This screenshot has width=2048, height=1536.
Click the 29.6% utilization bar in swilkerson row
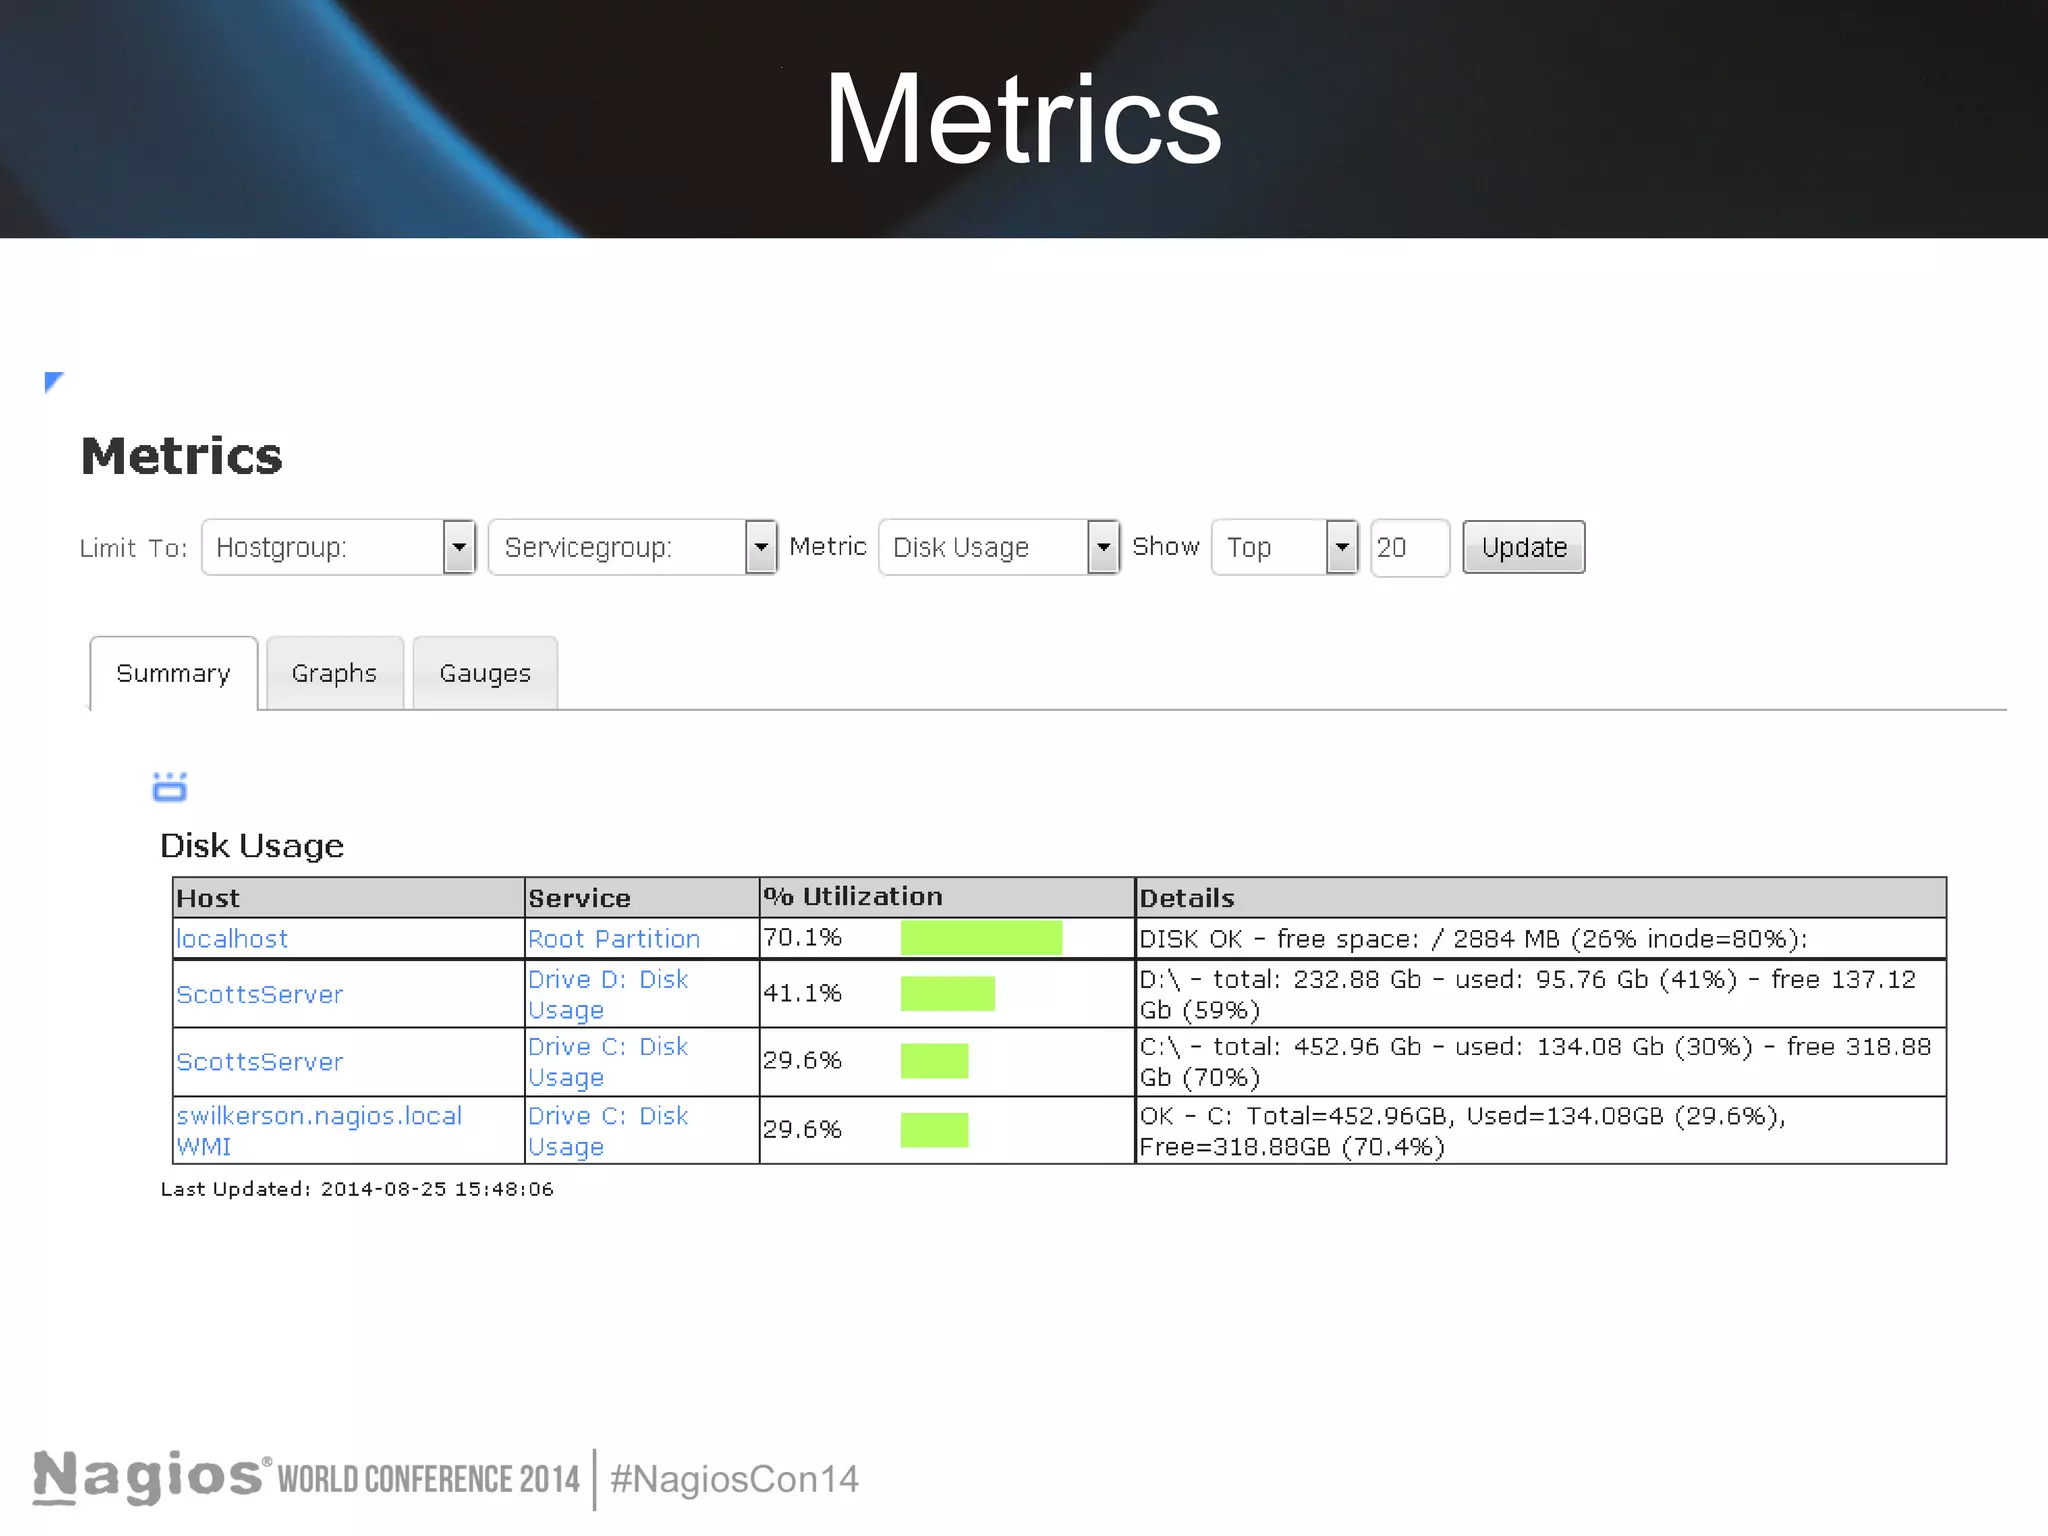pos(934,1129)
